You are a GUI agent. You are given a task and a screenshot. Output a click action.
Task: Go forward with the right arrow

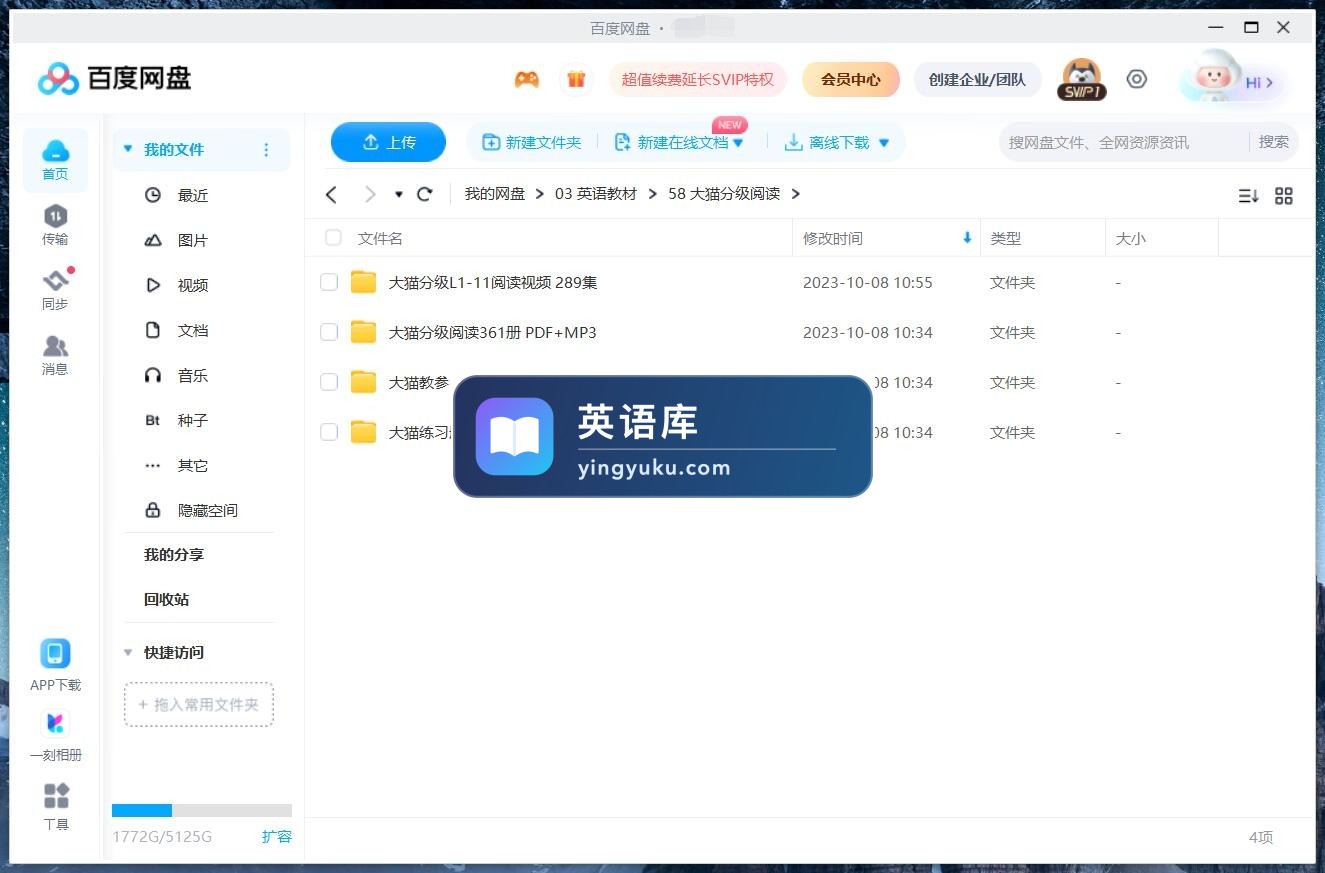(x=370, y=194)
